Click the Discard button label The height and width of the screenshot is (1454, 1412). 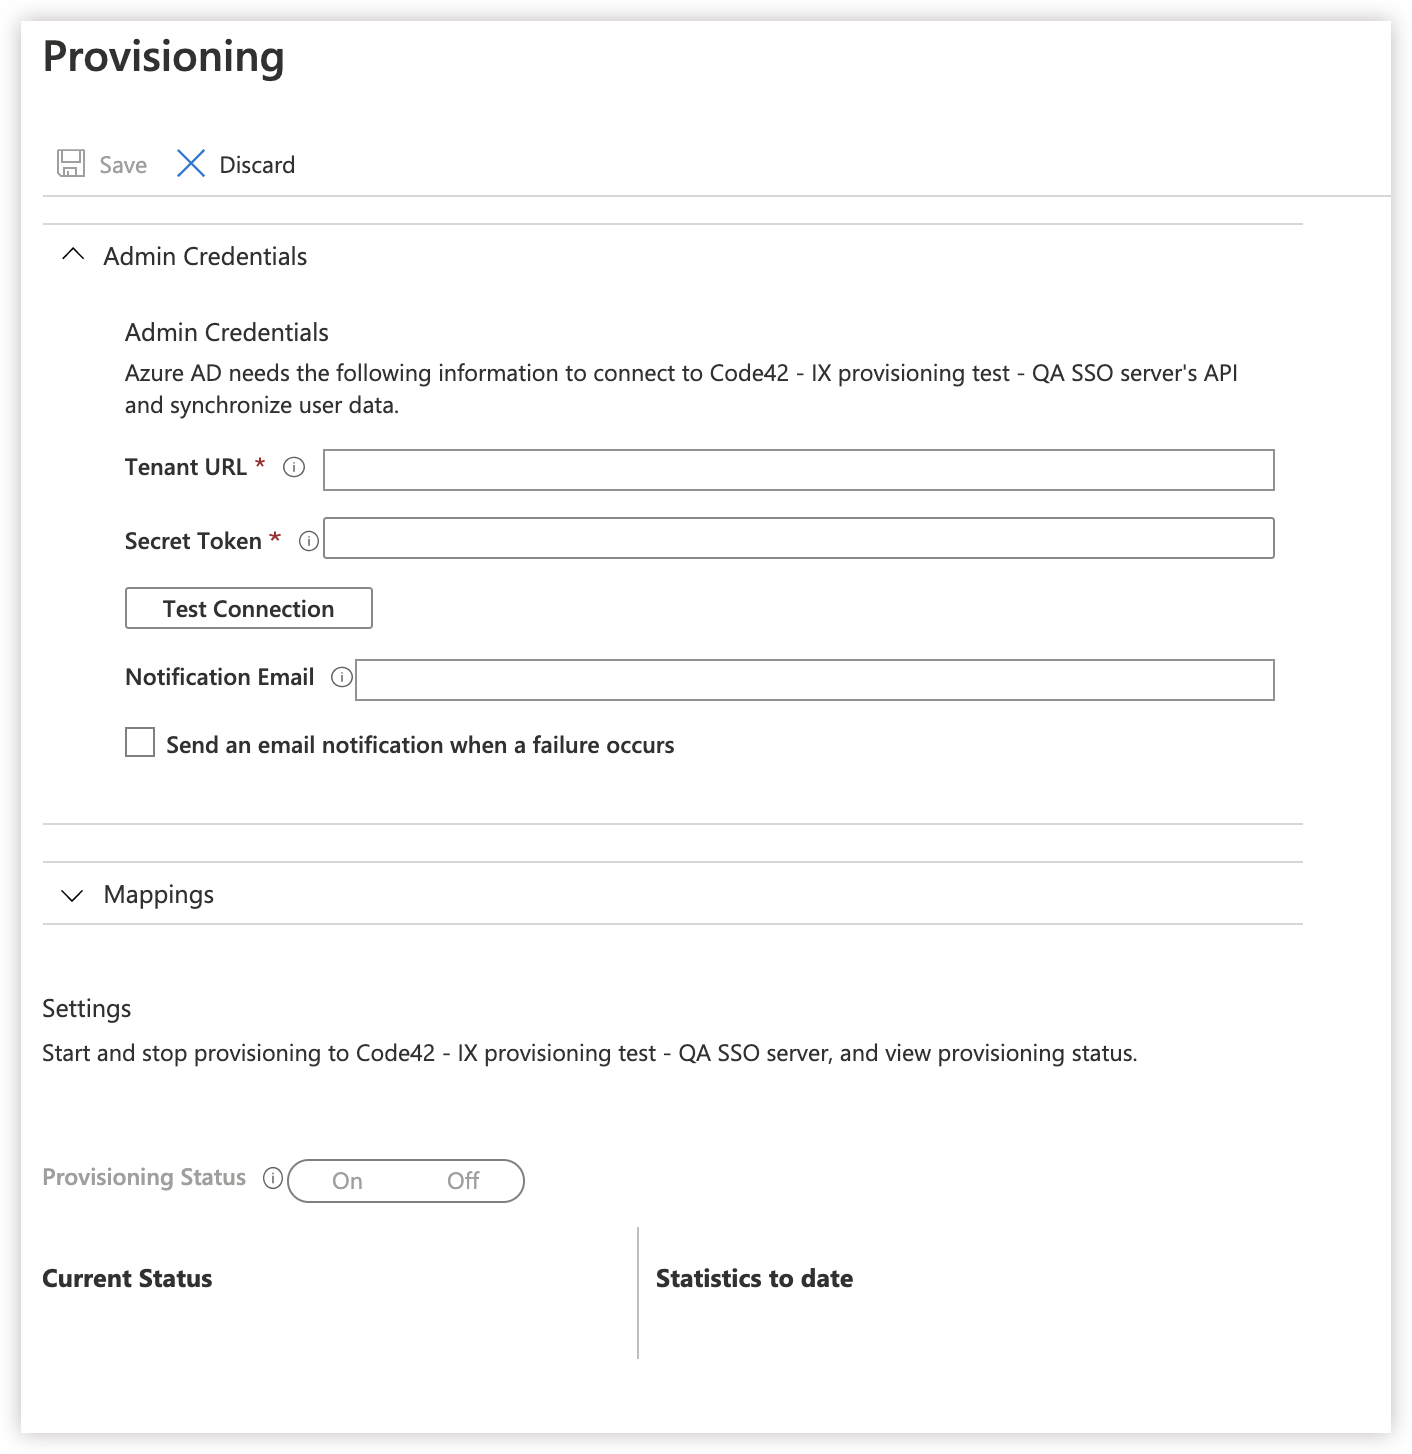tap(257, 163)
